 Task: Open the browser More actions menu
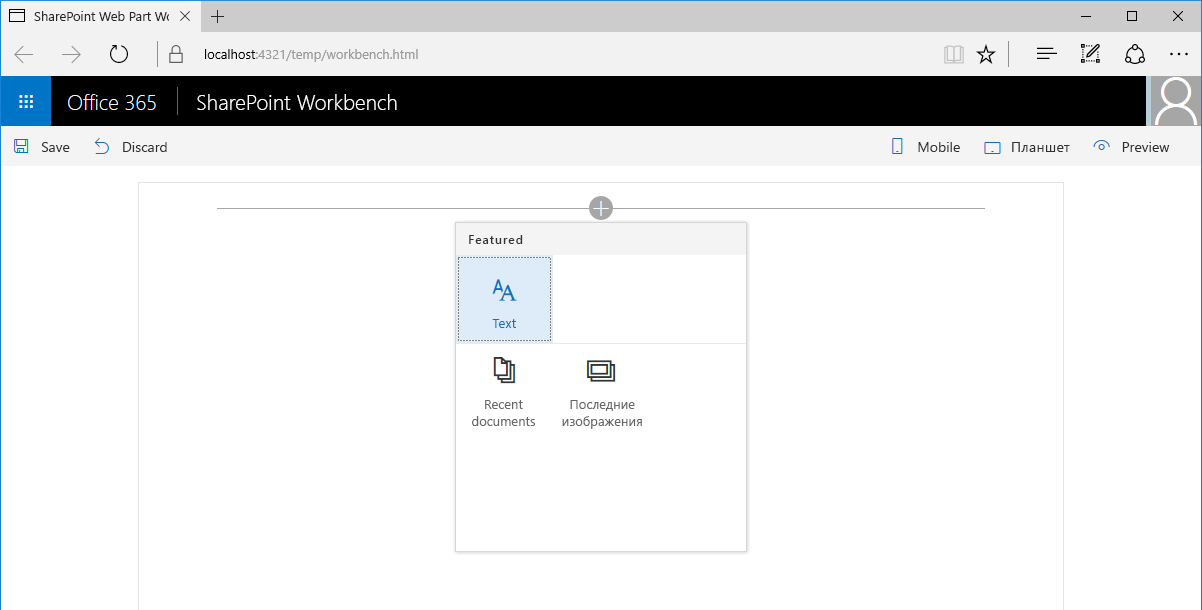tap(1178, 54)
